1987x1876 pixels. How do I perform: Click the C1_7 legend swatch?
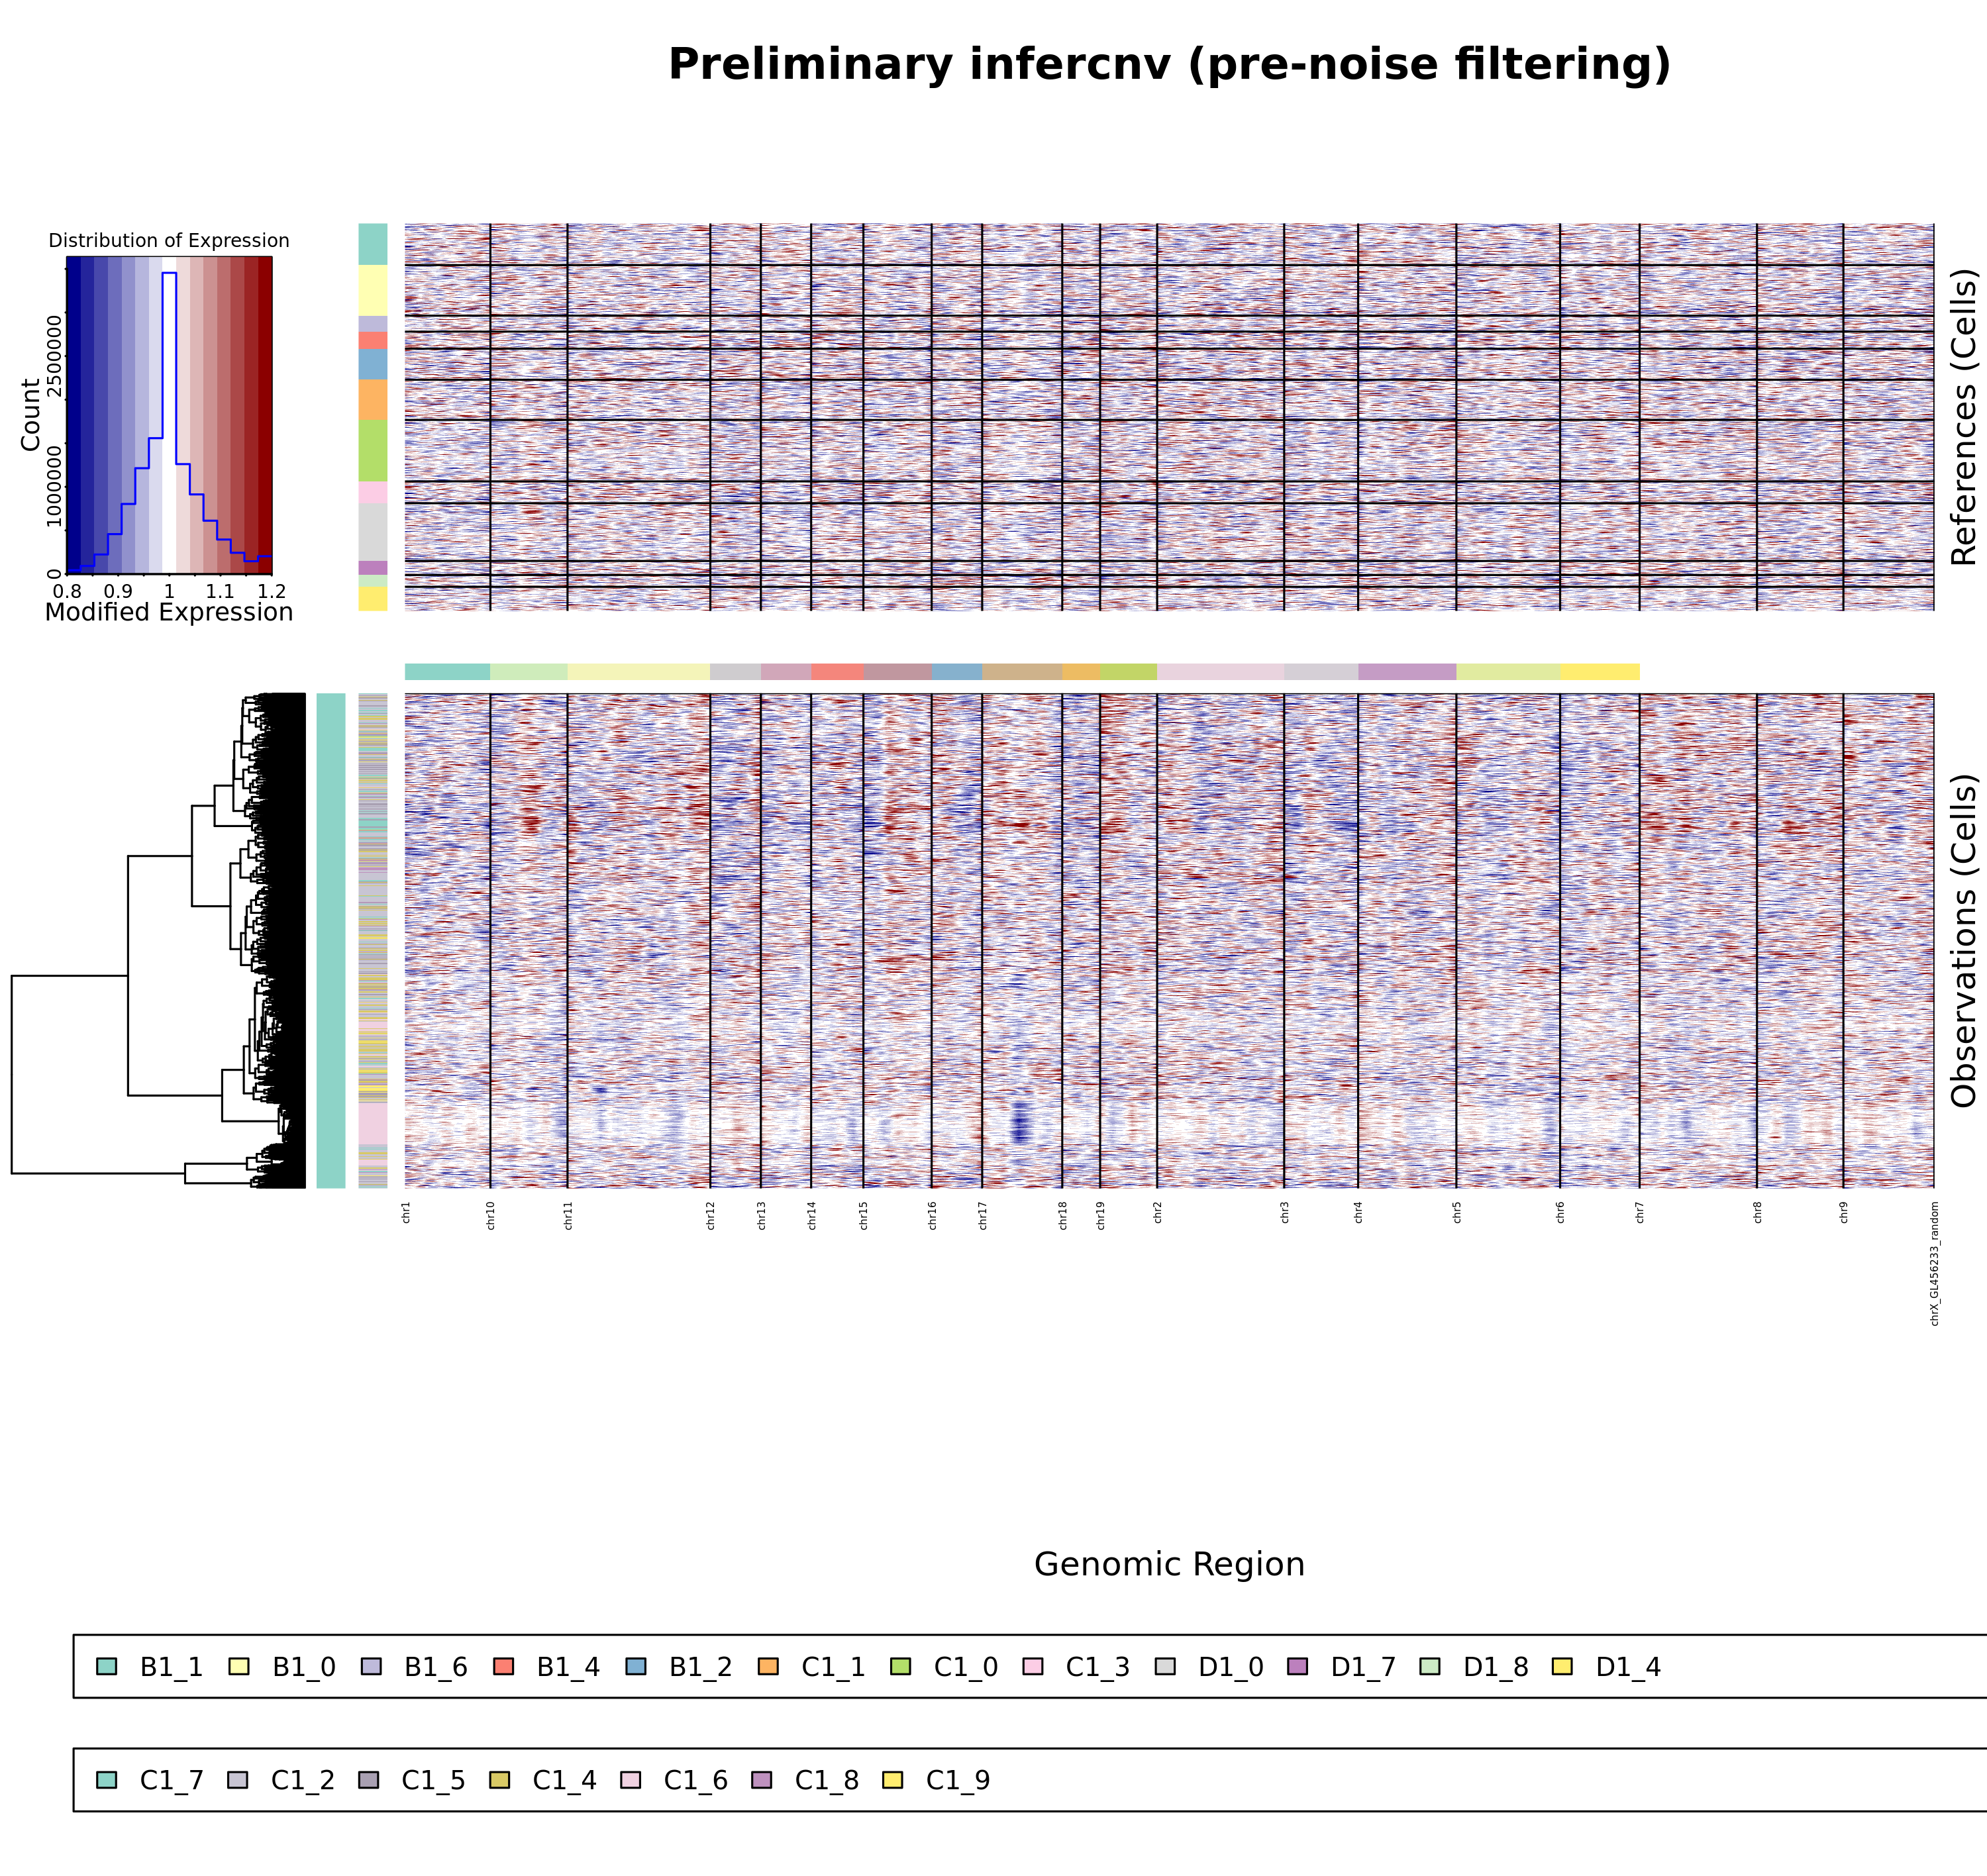(107, 1779)
